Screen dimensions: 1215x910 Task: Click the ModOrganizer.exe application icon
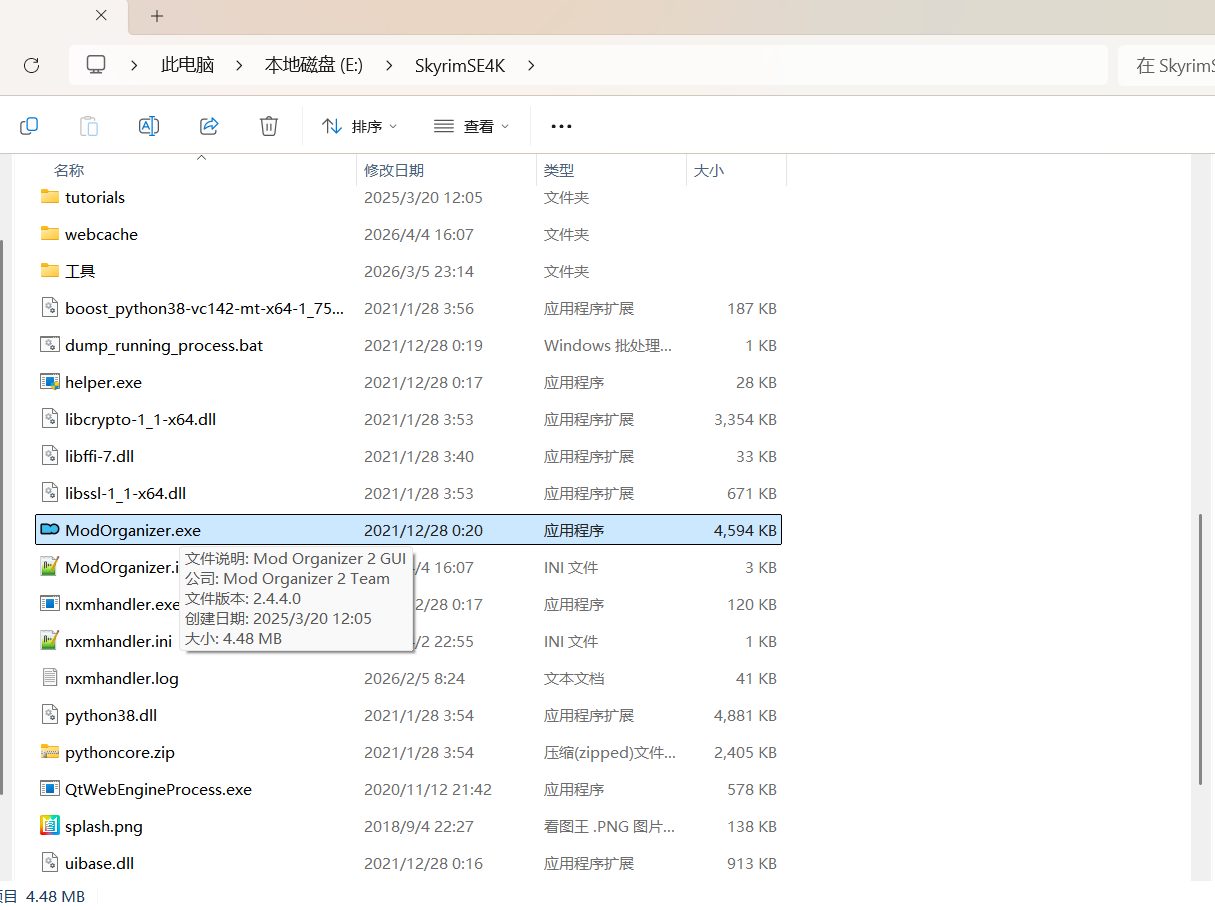click(49, 529)
